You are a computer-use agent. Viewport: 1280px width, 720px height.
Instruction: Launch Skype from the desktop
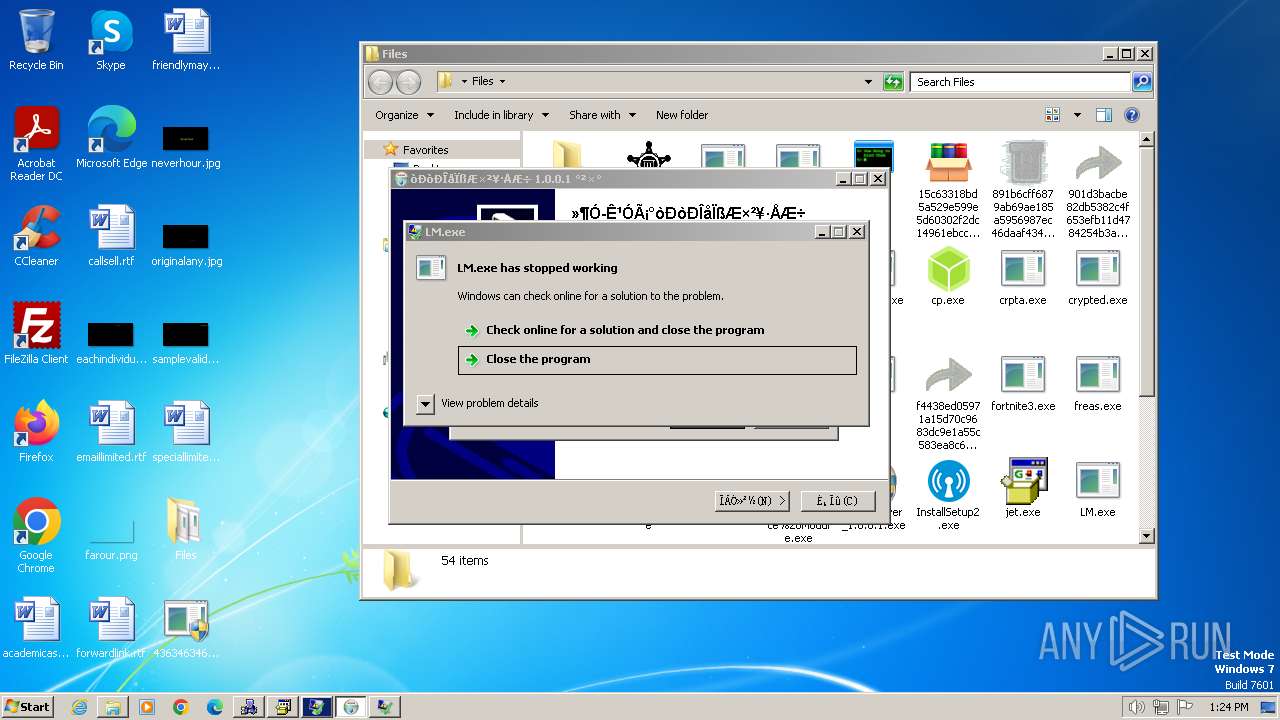coord(110,40)
